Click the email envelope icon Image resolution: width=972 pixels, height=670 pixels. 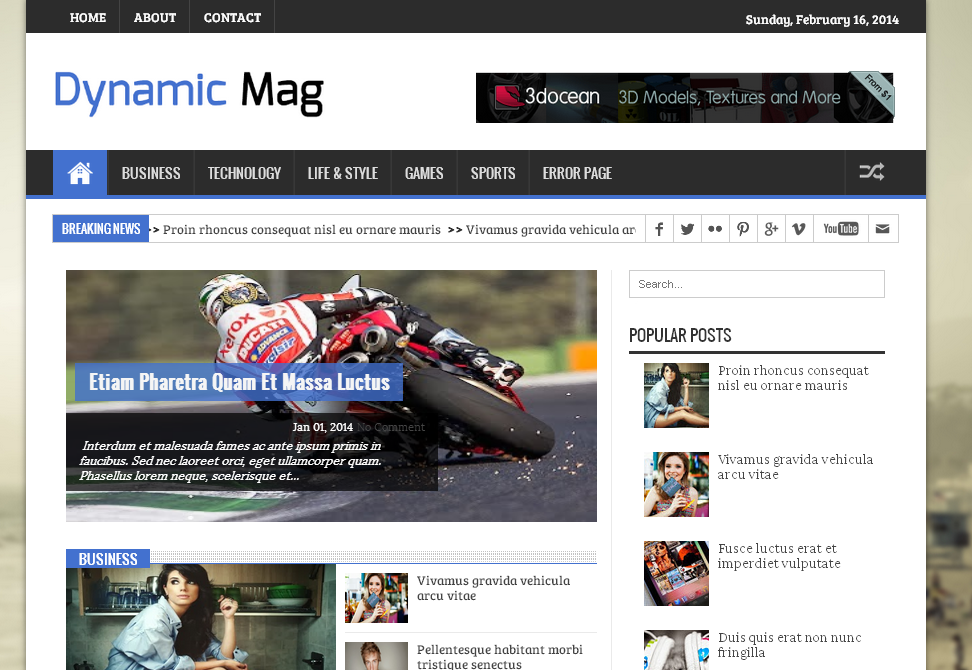pyautogui.click(x=882, y=229)
